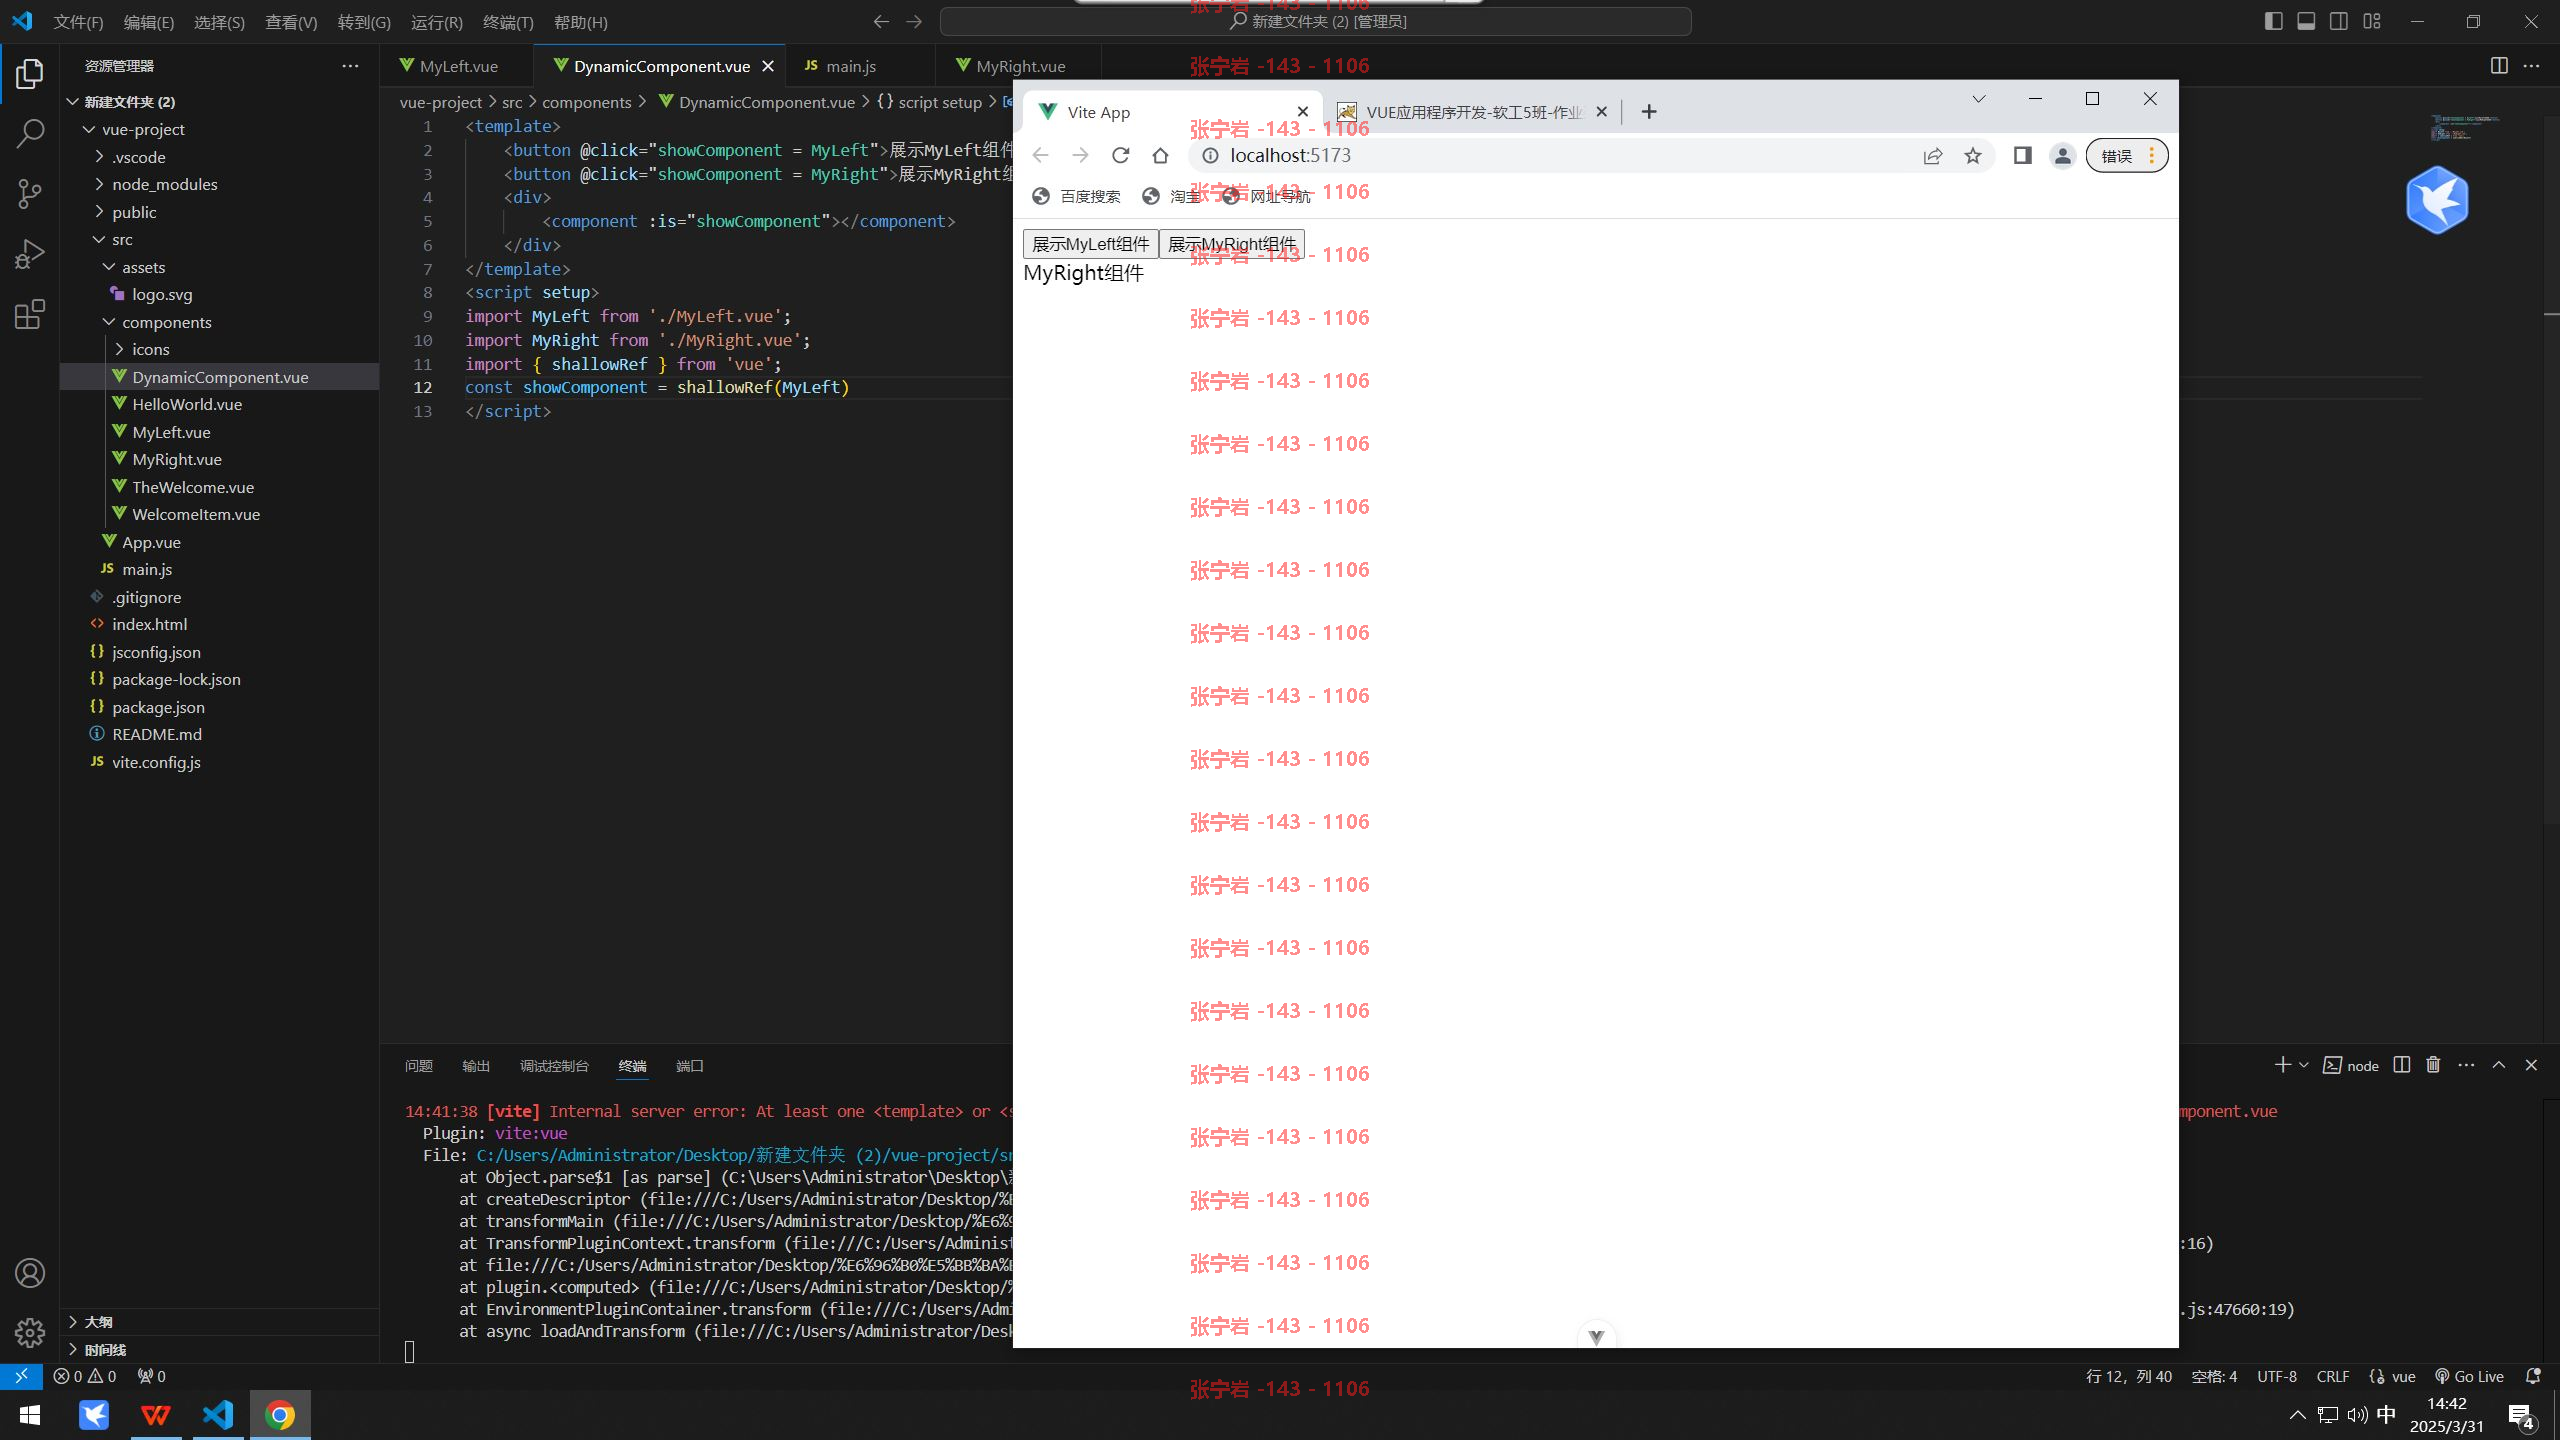This screenshot has width=2560, height=1440.
Task: Click the VS Code command center search box
Action: pyautogui.click(x=1316, y=21)
